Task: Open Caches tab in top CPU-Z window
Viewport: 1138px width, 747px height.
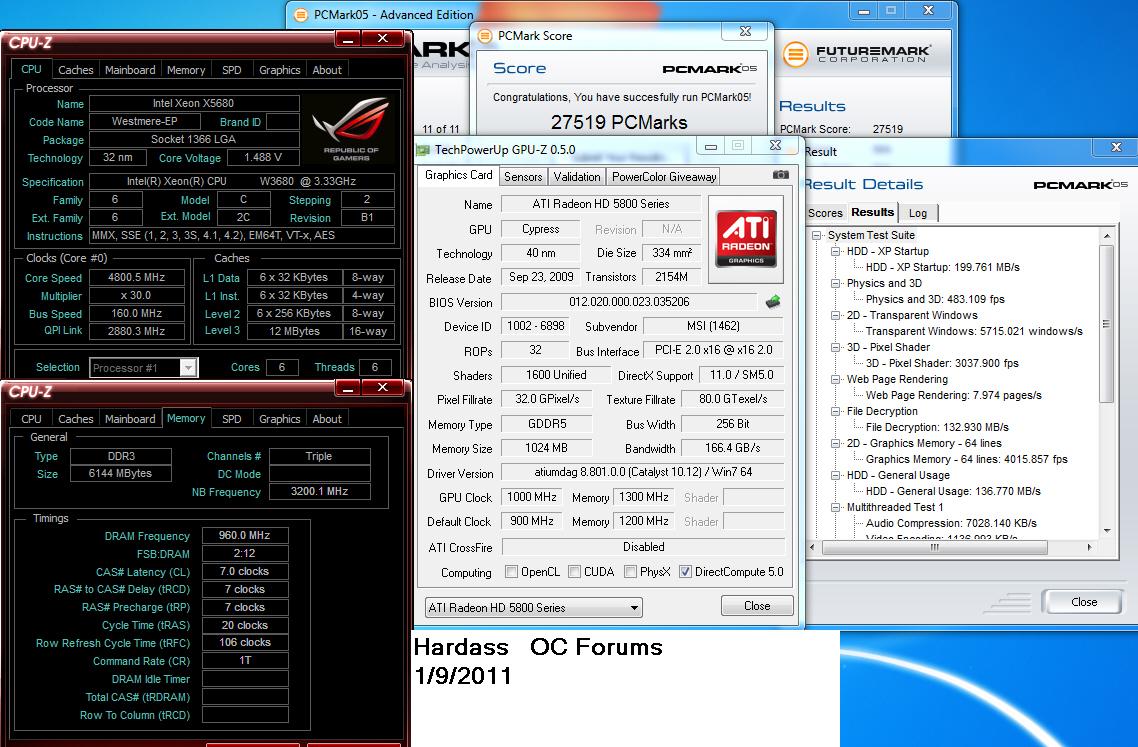Action: point(75,70)
